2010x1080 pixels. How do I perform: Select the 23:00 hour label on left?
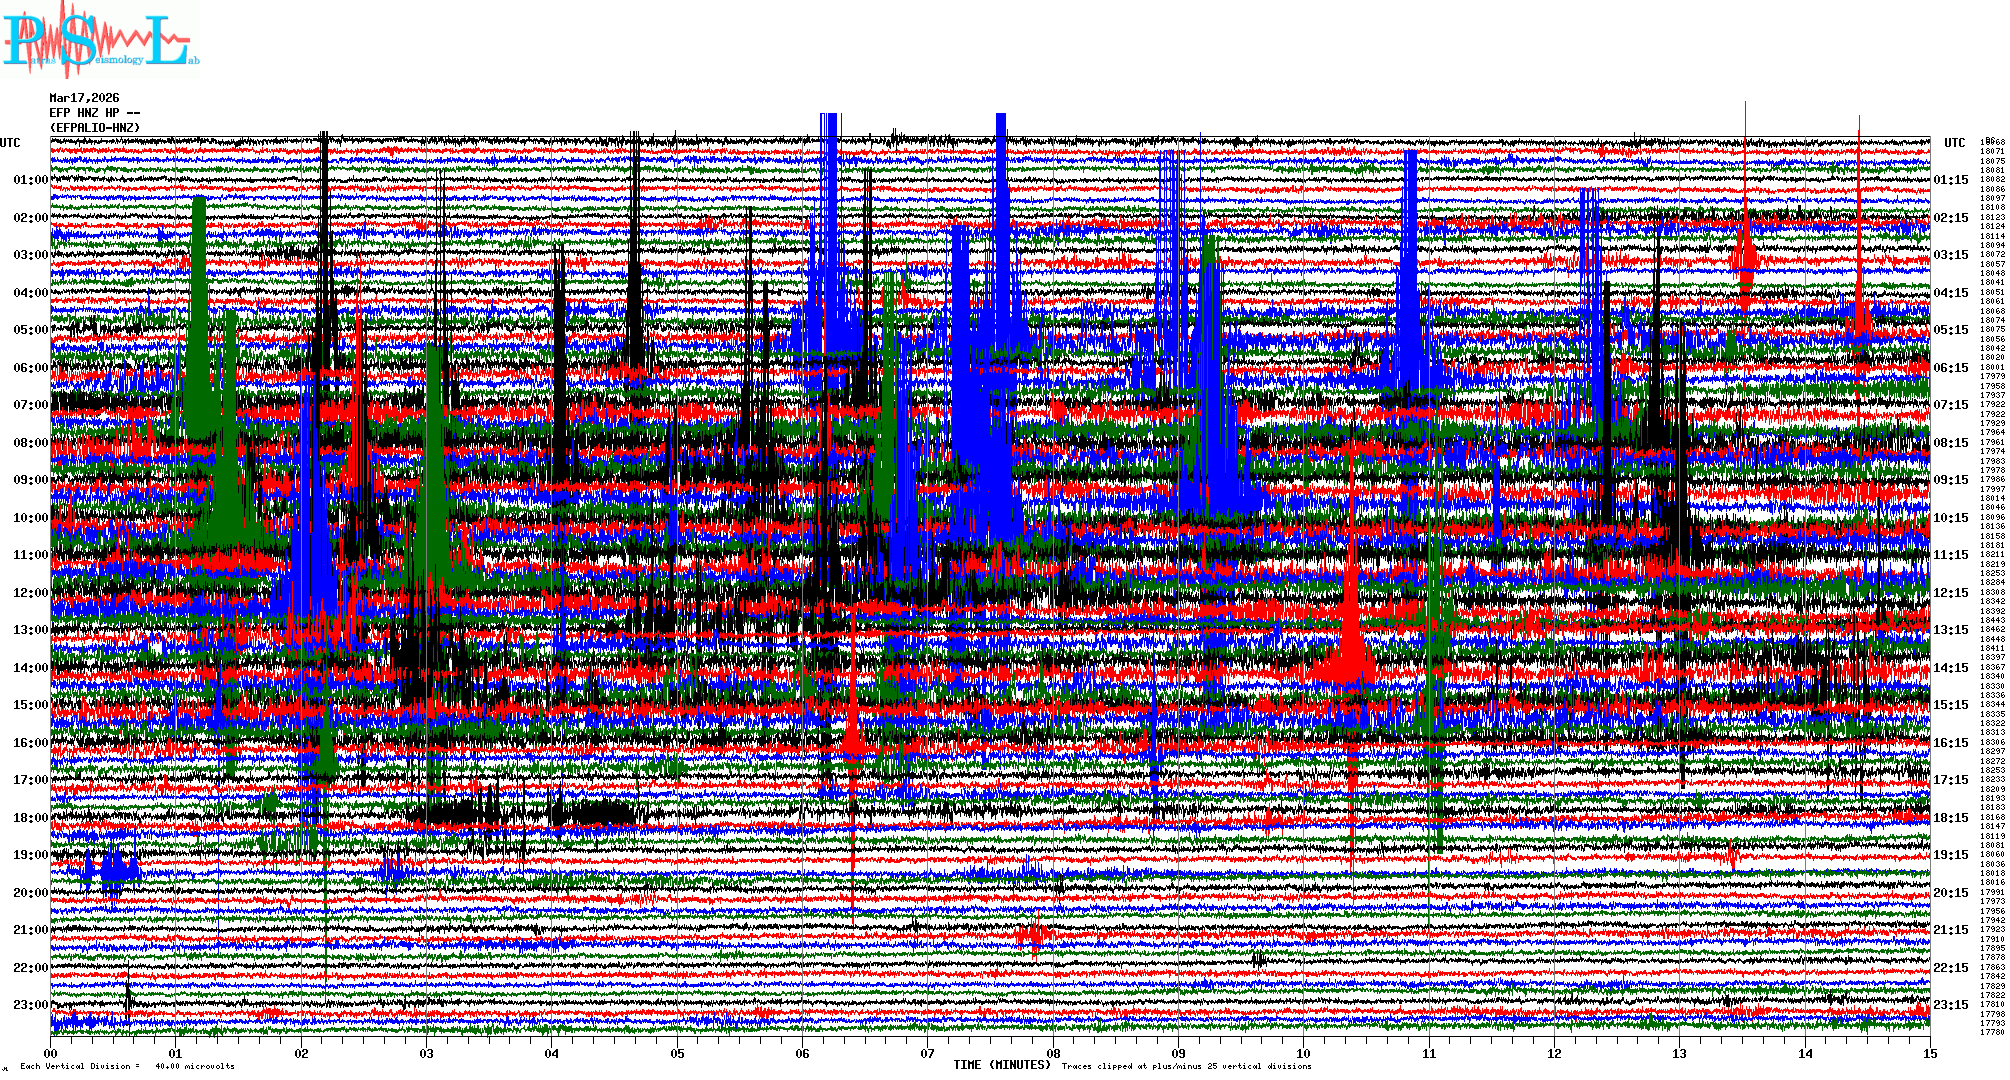(30, 1005)
